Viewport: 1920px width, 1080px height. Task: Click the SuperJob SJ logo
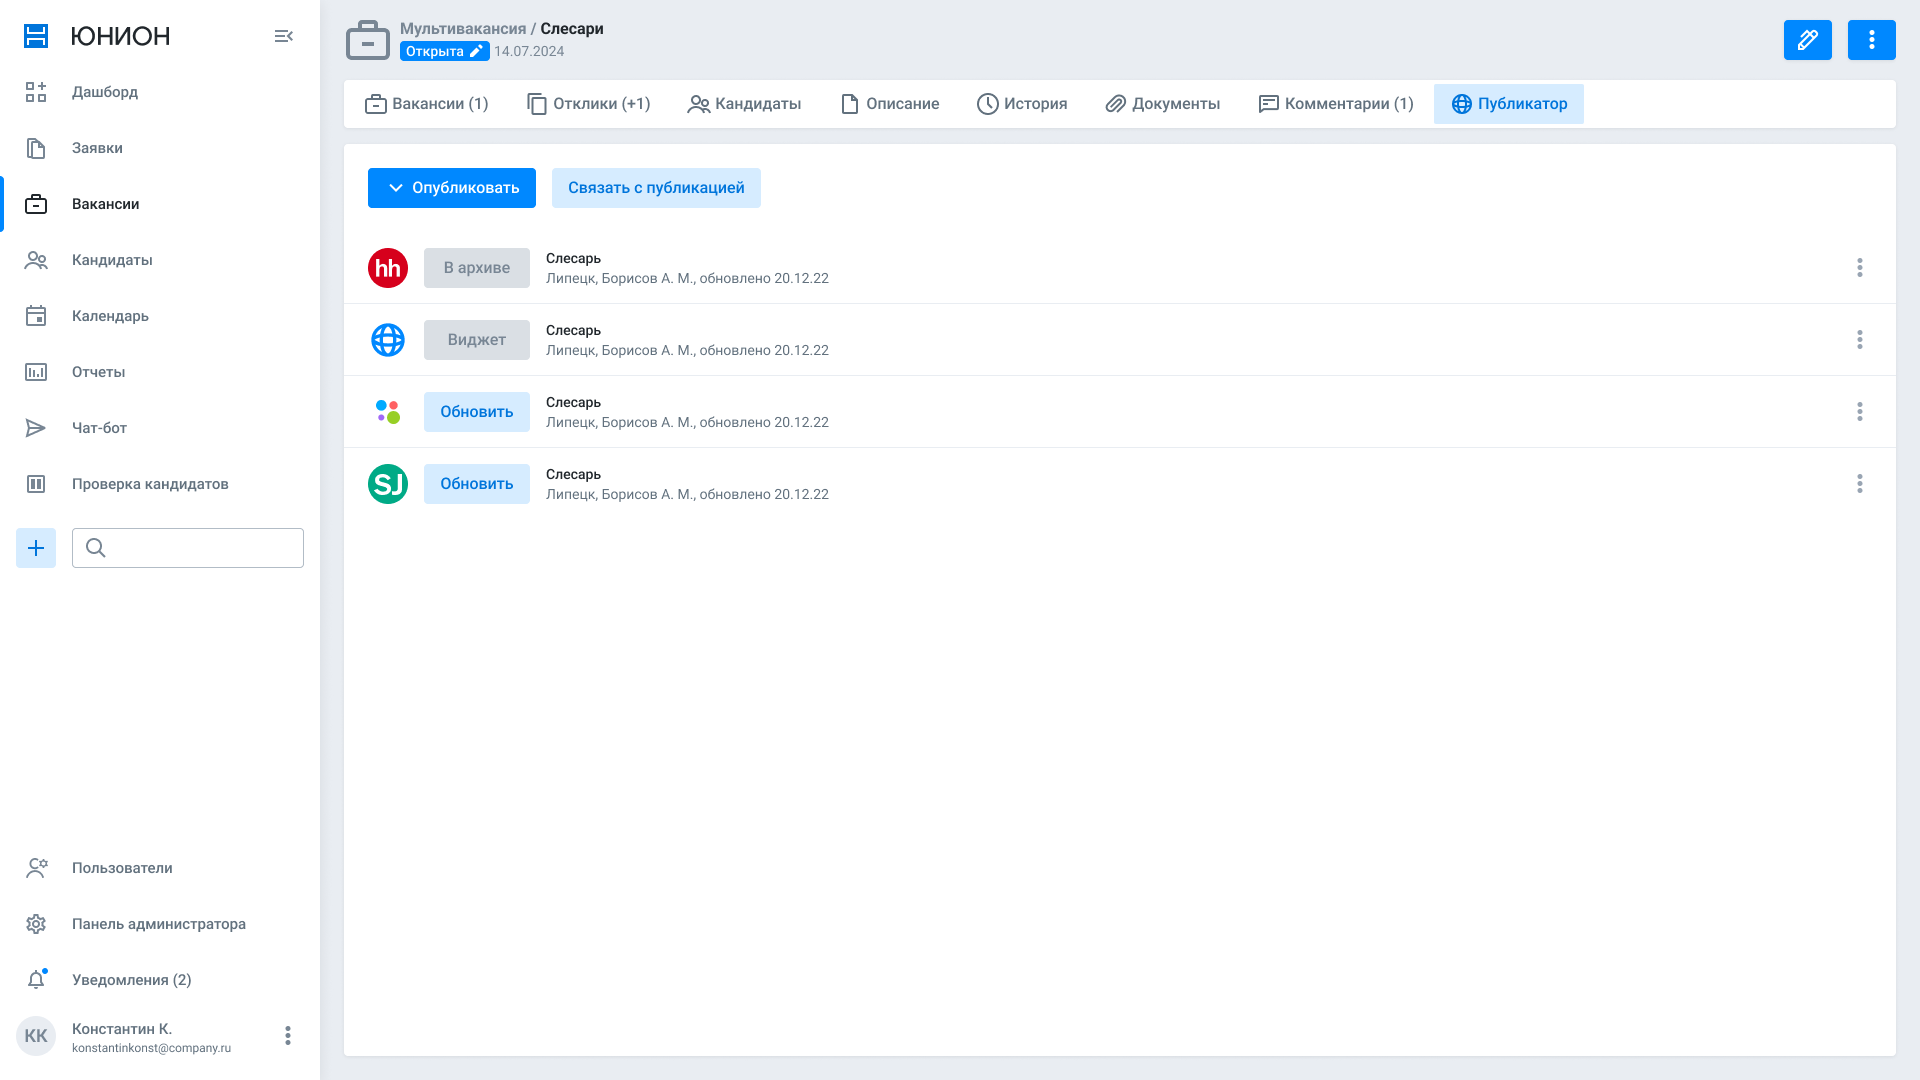tap(388, 484)
